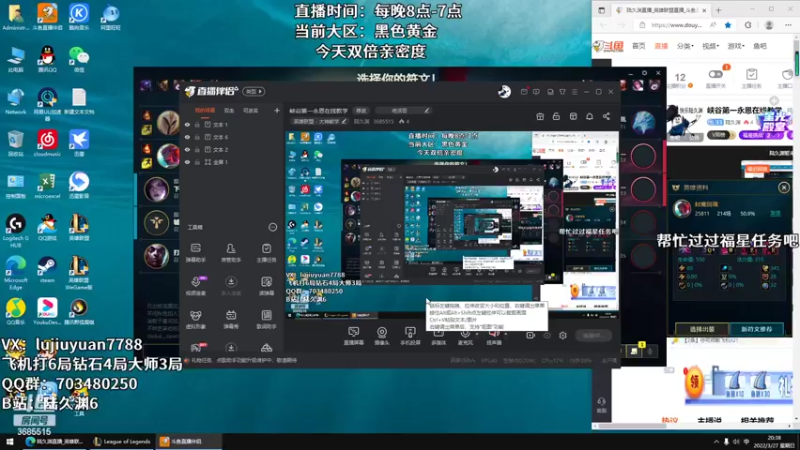Go to 首页 on the Douyu nav

tap(639, 46)
